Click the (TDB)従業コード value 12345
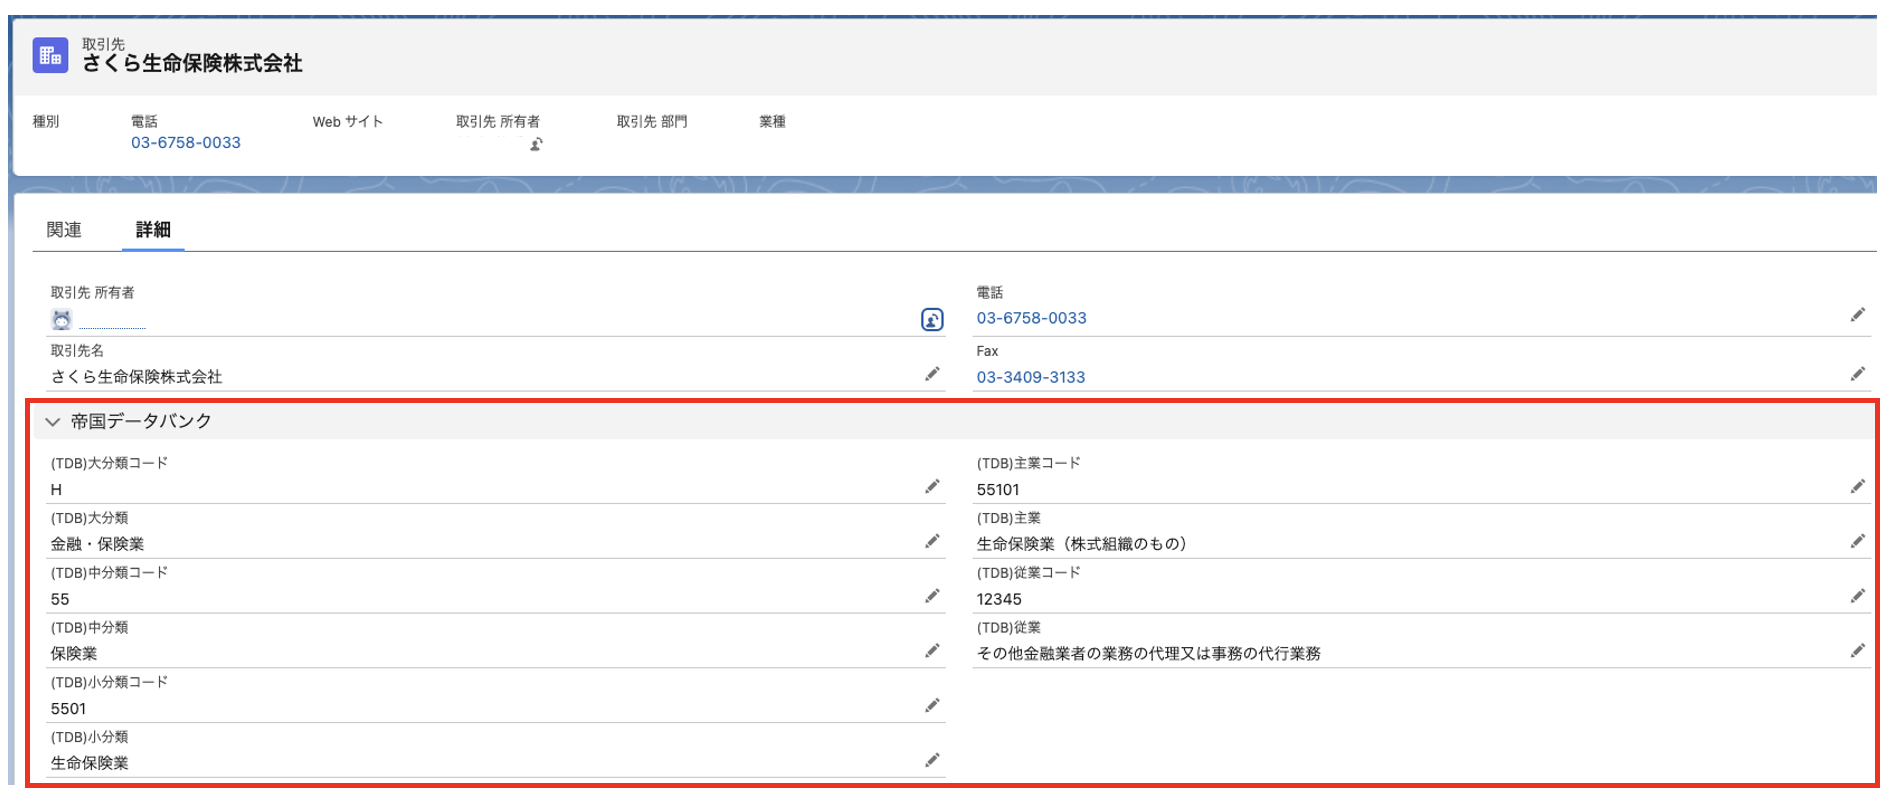 click(999, 599)
